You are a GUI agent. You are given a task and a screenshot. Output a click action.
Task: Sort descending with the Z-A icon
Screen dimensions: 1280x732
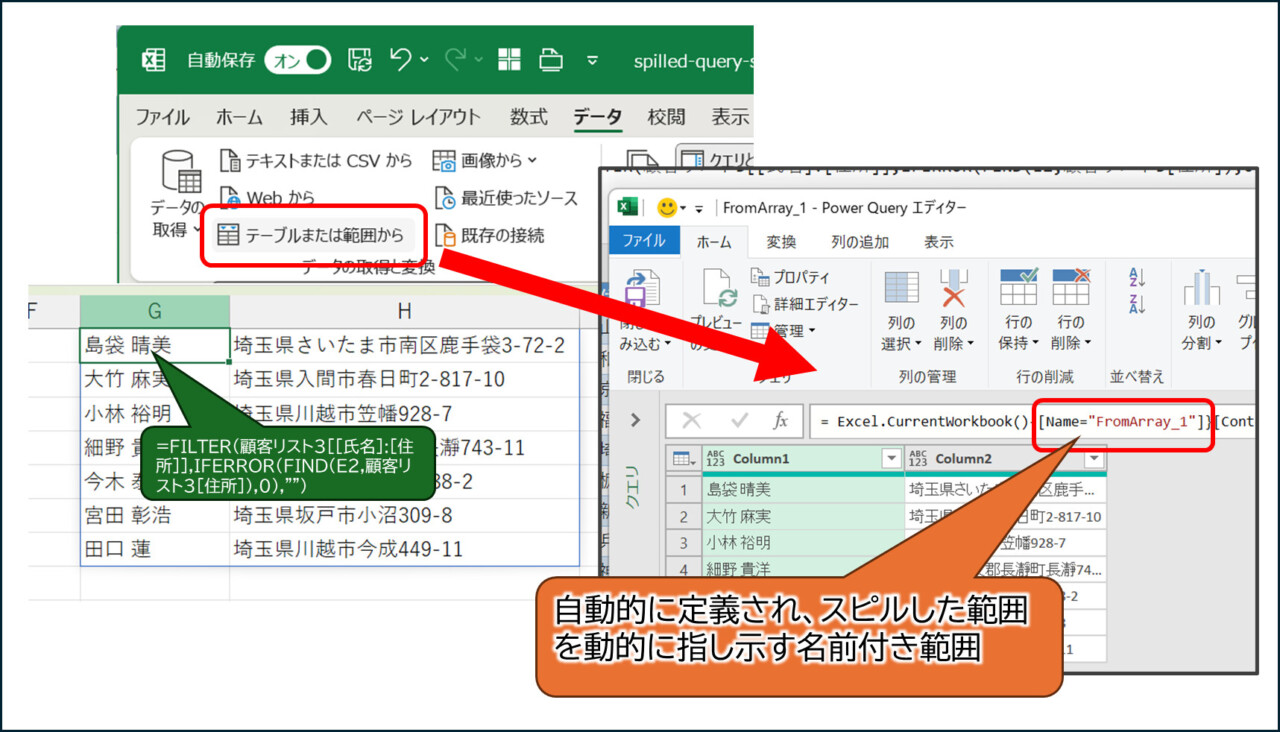coord(1136,303)
